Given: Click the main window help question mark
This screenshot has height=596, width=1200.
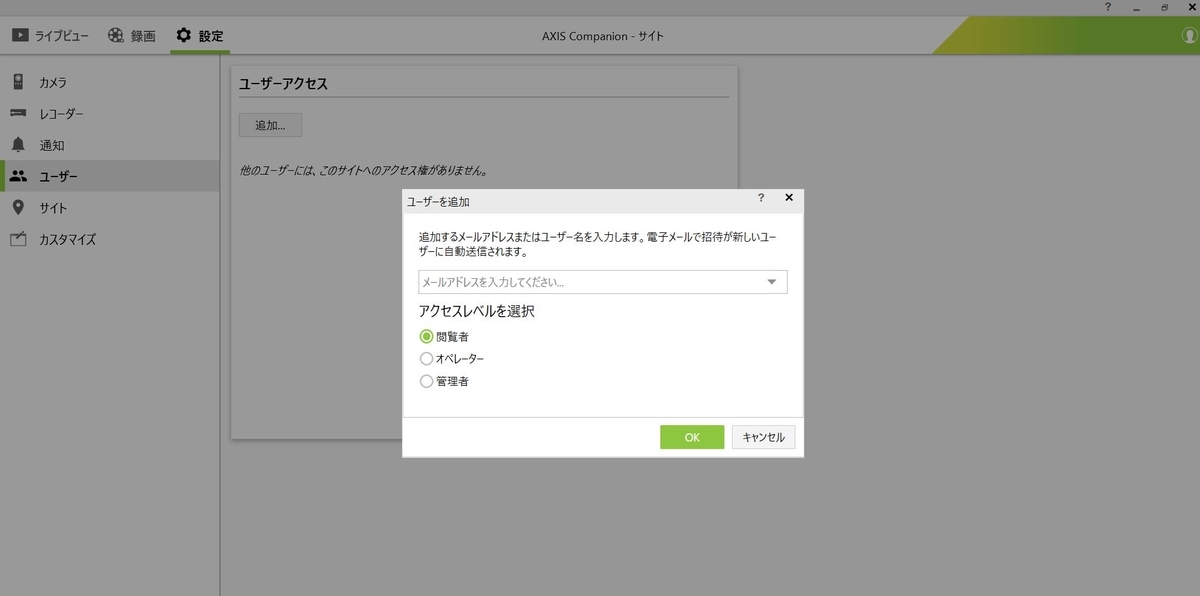Looking at the screenshot, I should point(1107,7).
